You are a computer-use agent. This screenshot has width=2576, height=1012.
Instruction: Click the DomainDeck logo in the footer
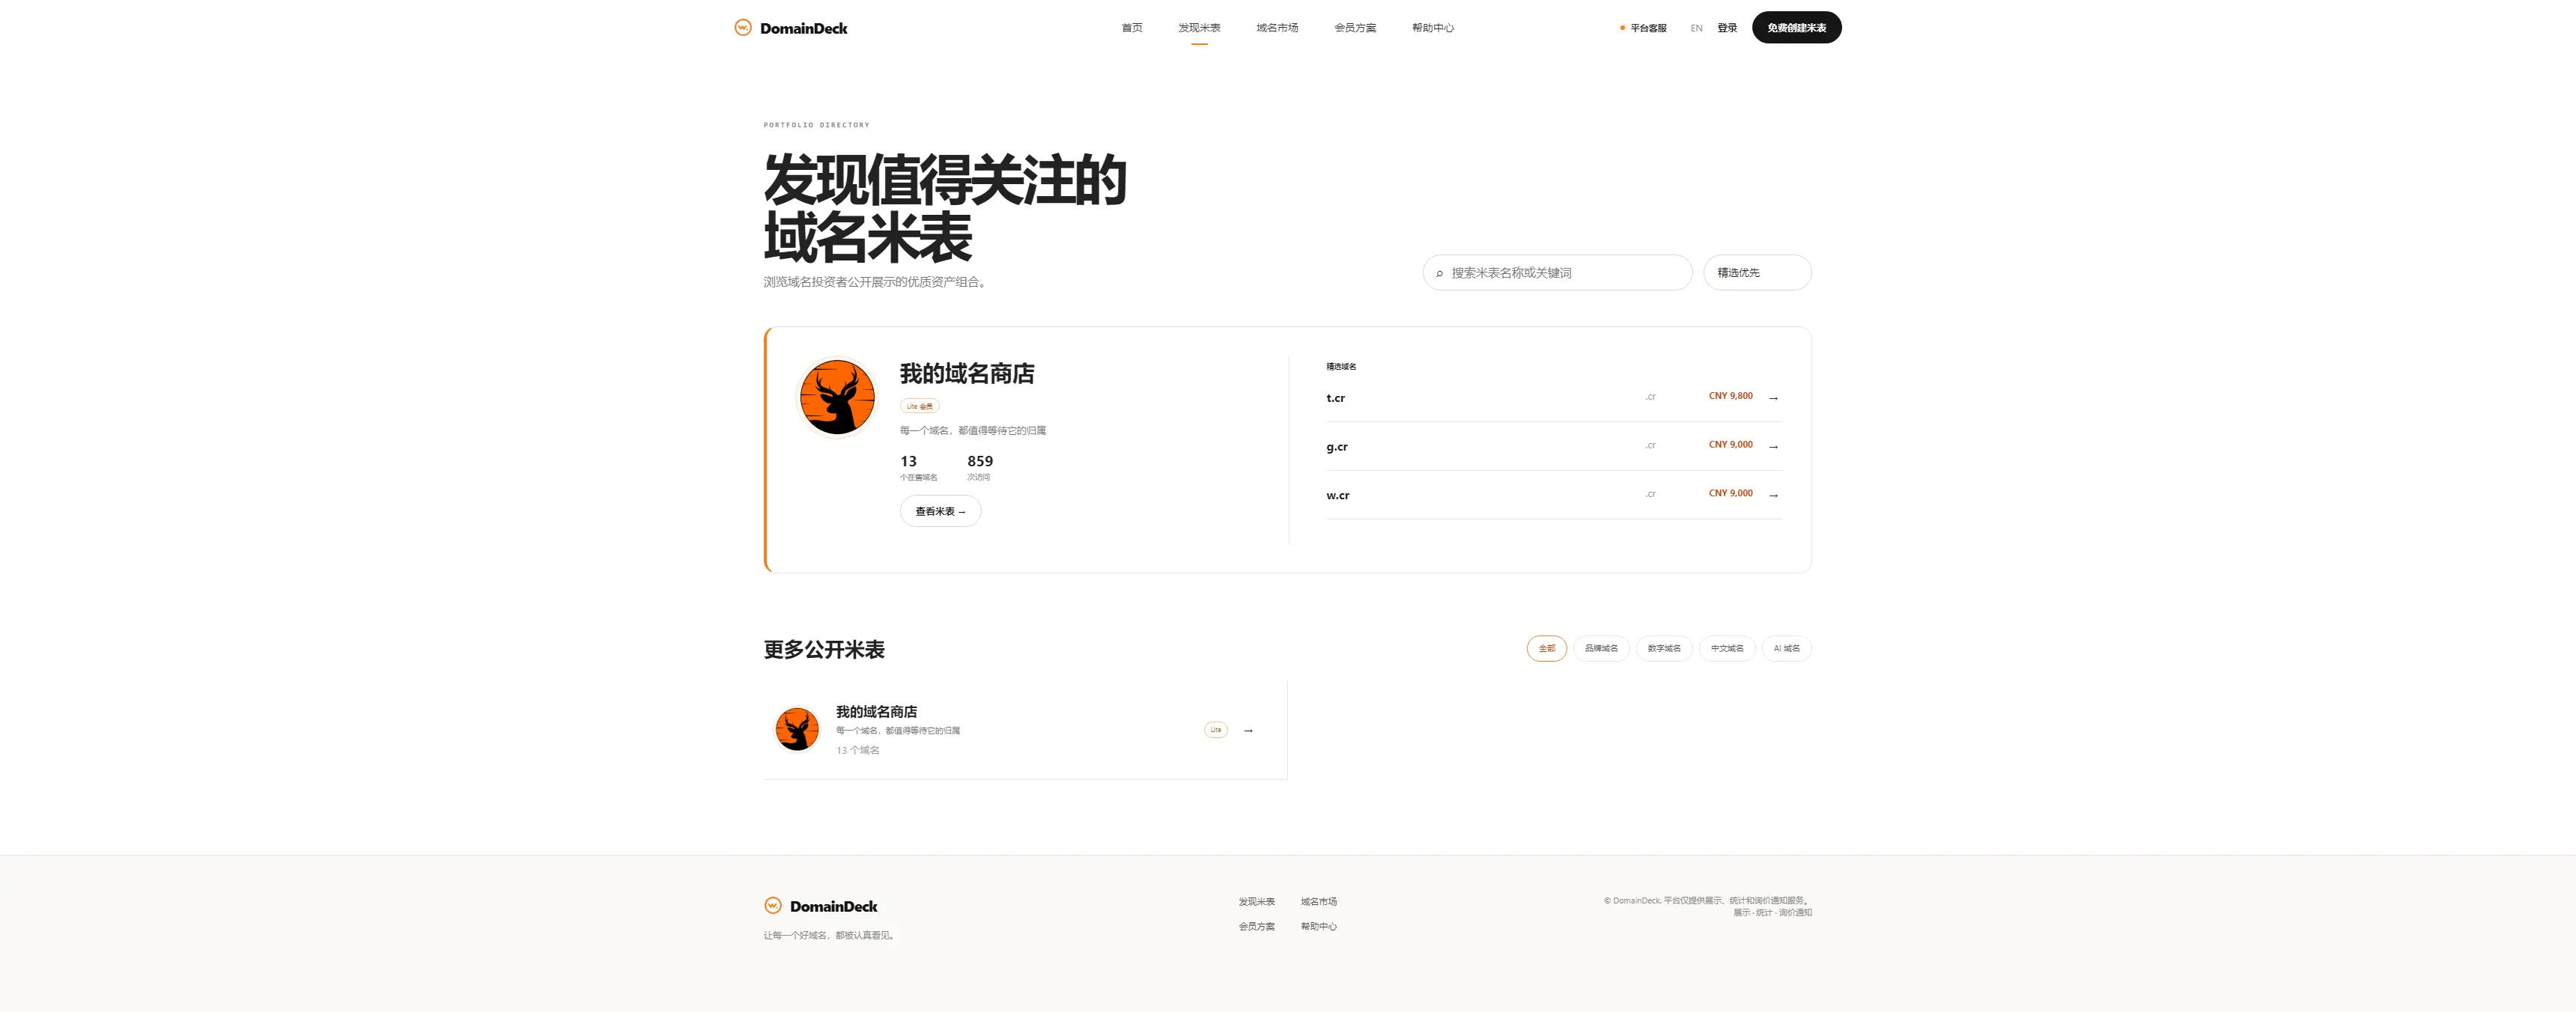820,906
